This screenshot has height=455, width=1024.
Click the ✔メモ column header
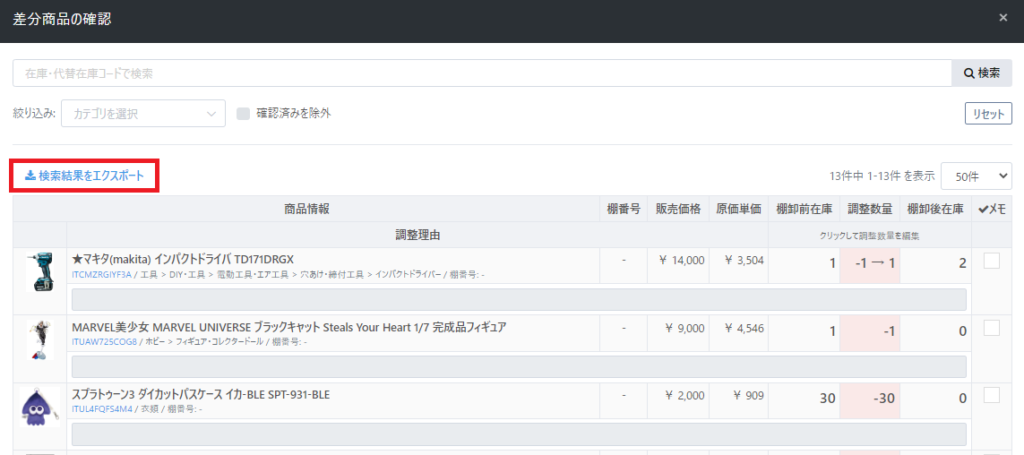(x=991, y=209)
